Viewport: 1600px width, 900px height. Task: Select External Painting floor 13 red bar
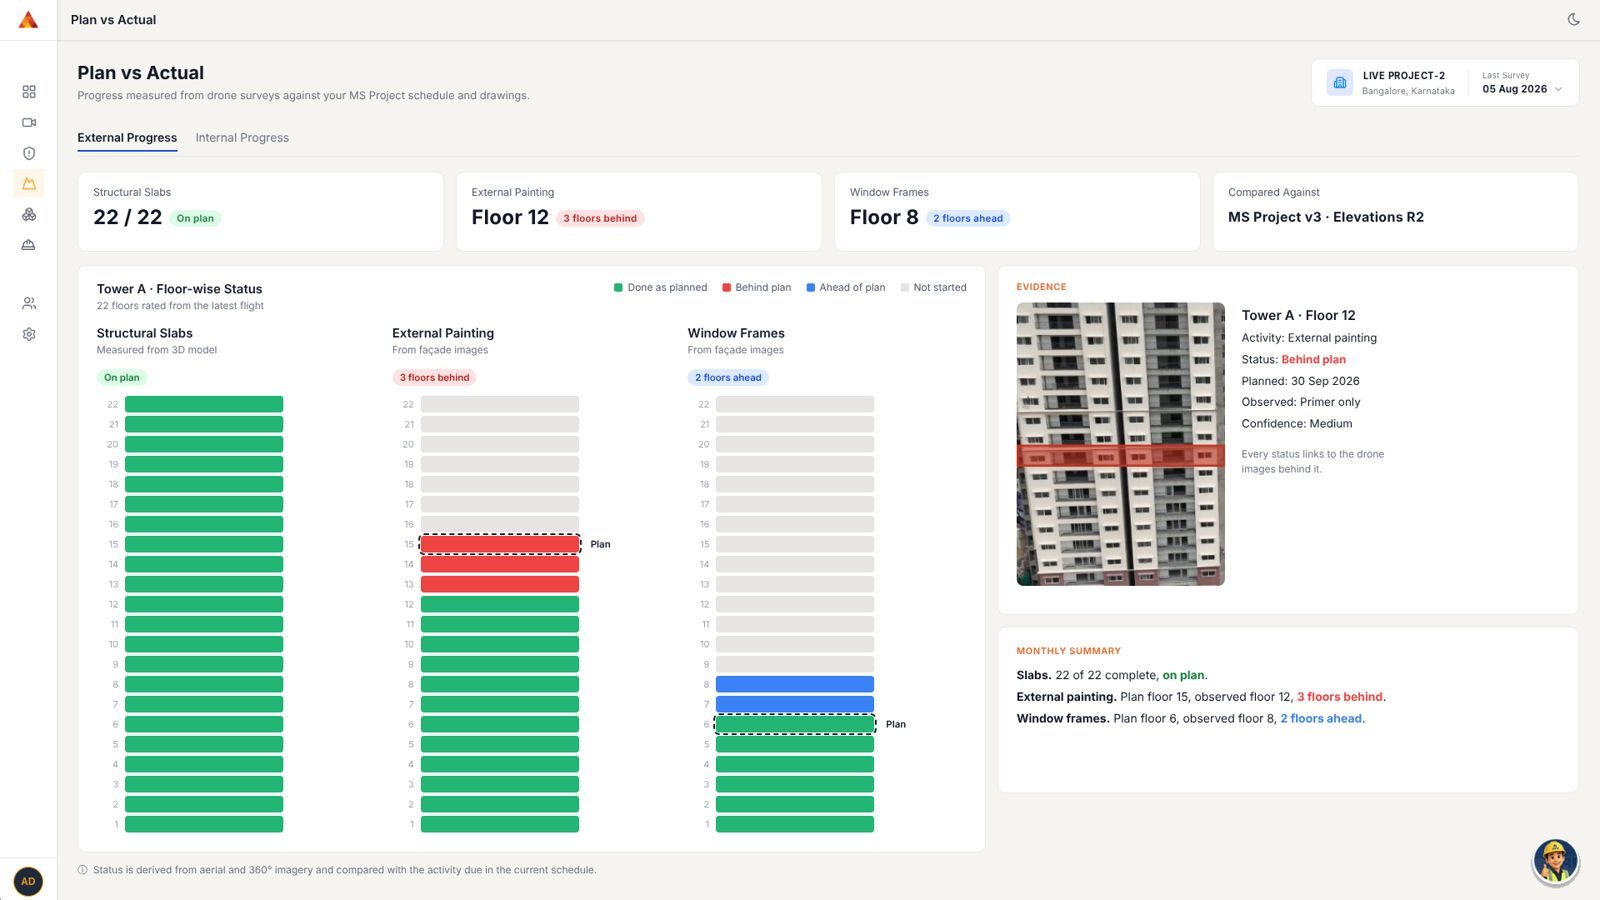click(500, 584)
